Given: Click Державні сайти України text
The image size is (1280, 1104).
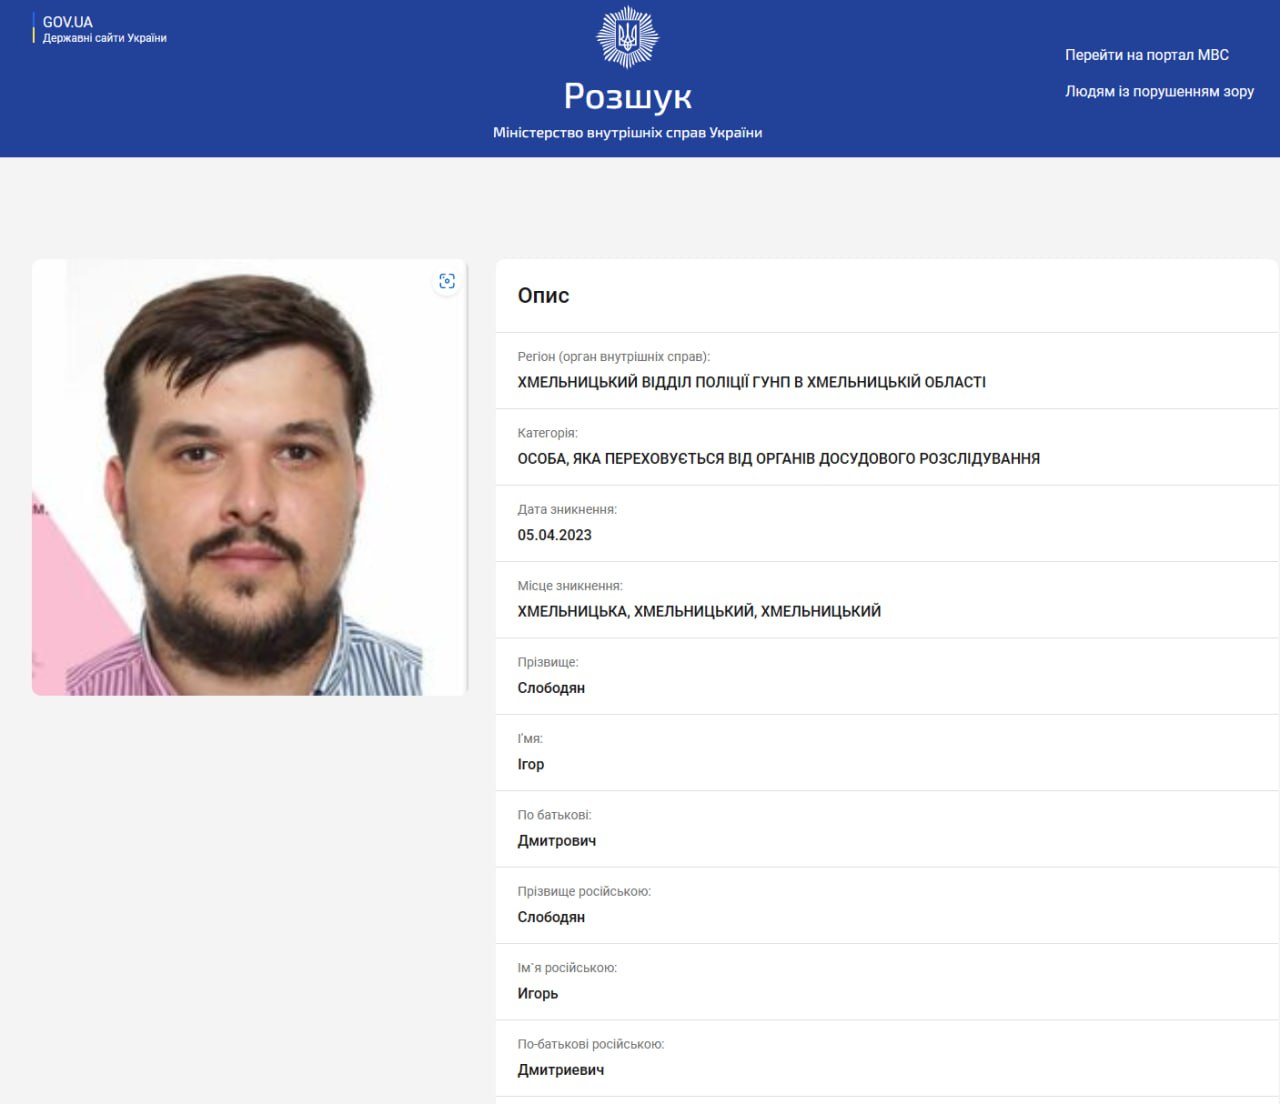Looking at the screenshot, I should click(x=105, y=36).
